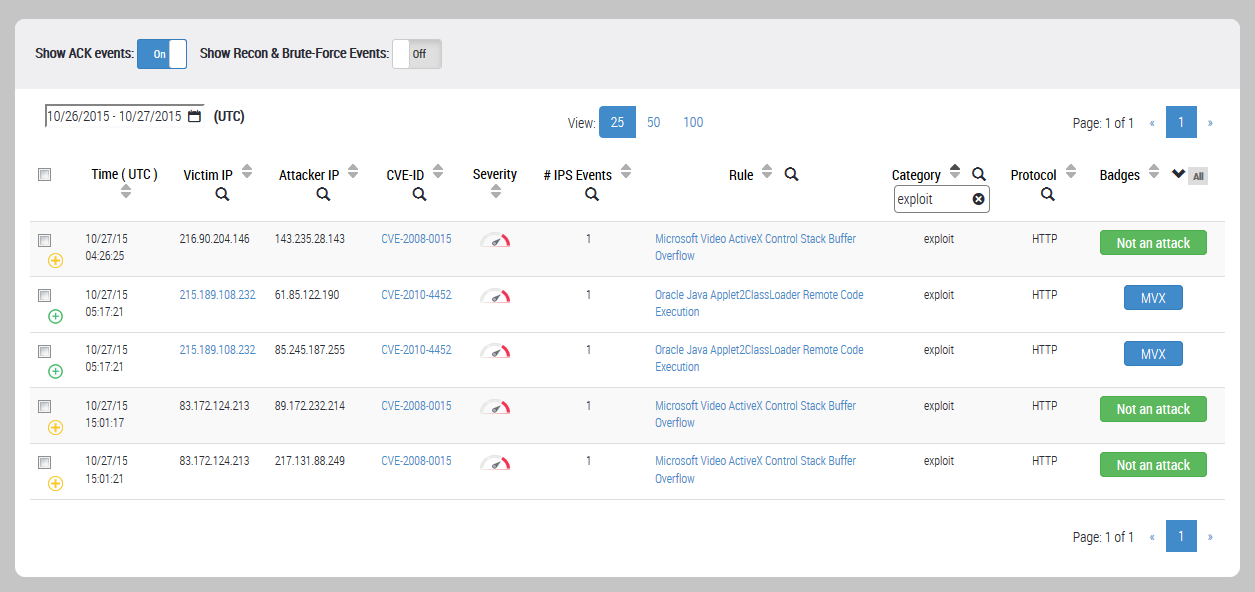Expand event row for attacker 85.245.187.255

(55, 371)
